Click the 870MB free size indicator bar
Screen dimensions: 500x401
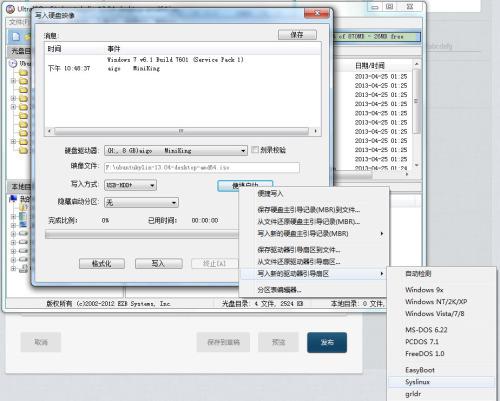[x=377, y=36]
